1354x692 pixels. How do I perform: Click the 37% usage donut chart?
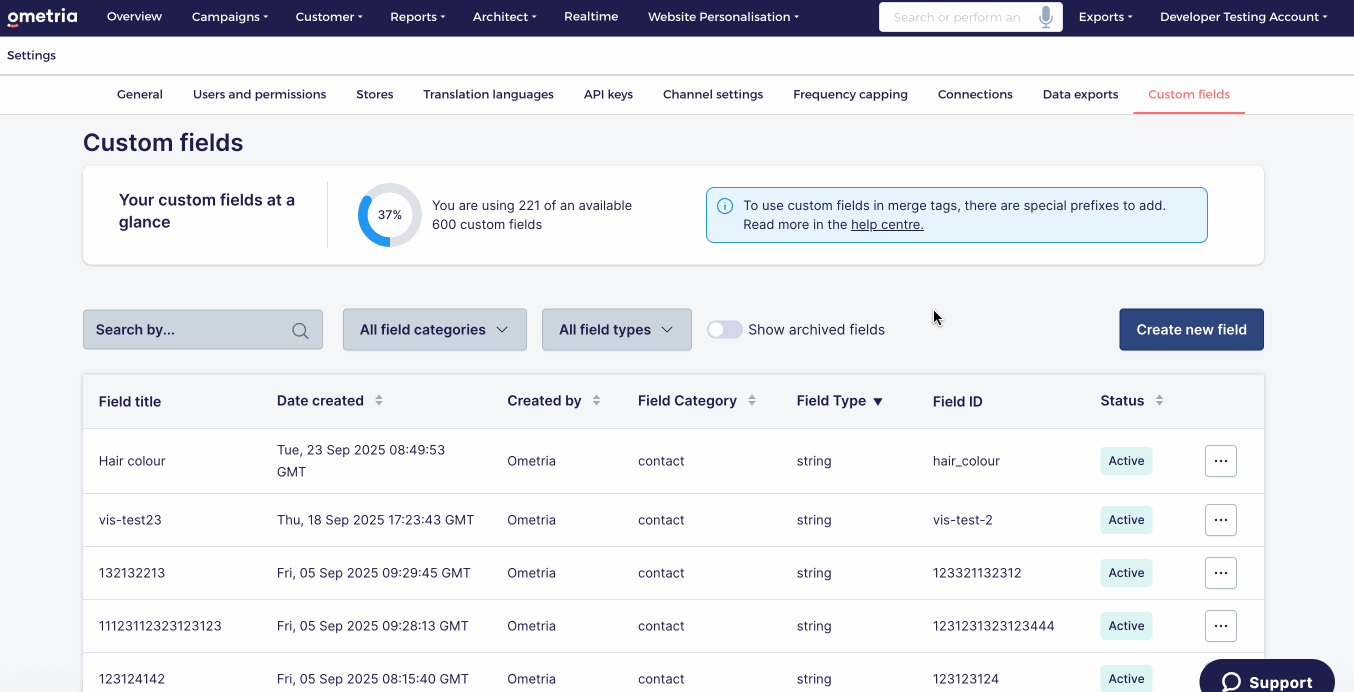click(388, 215)
